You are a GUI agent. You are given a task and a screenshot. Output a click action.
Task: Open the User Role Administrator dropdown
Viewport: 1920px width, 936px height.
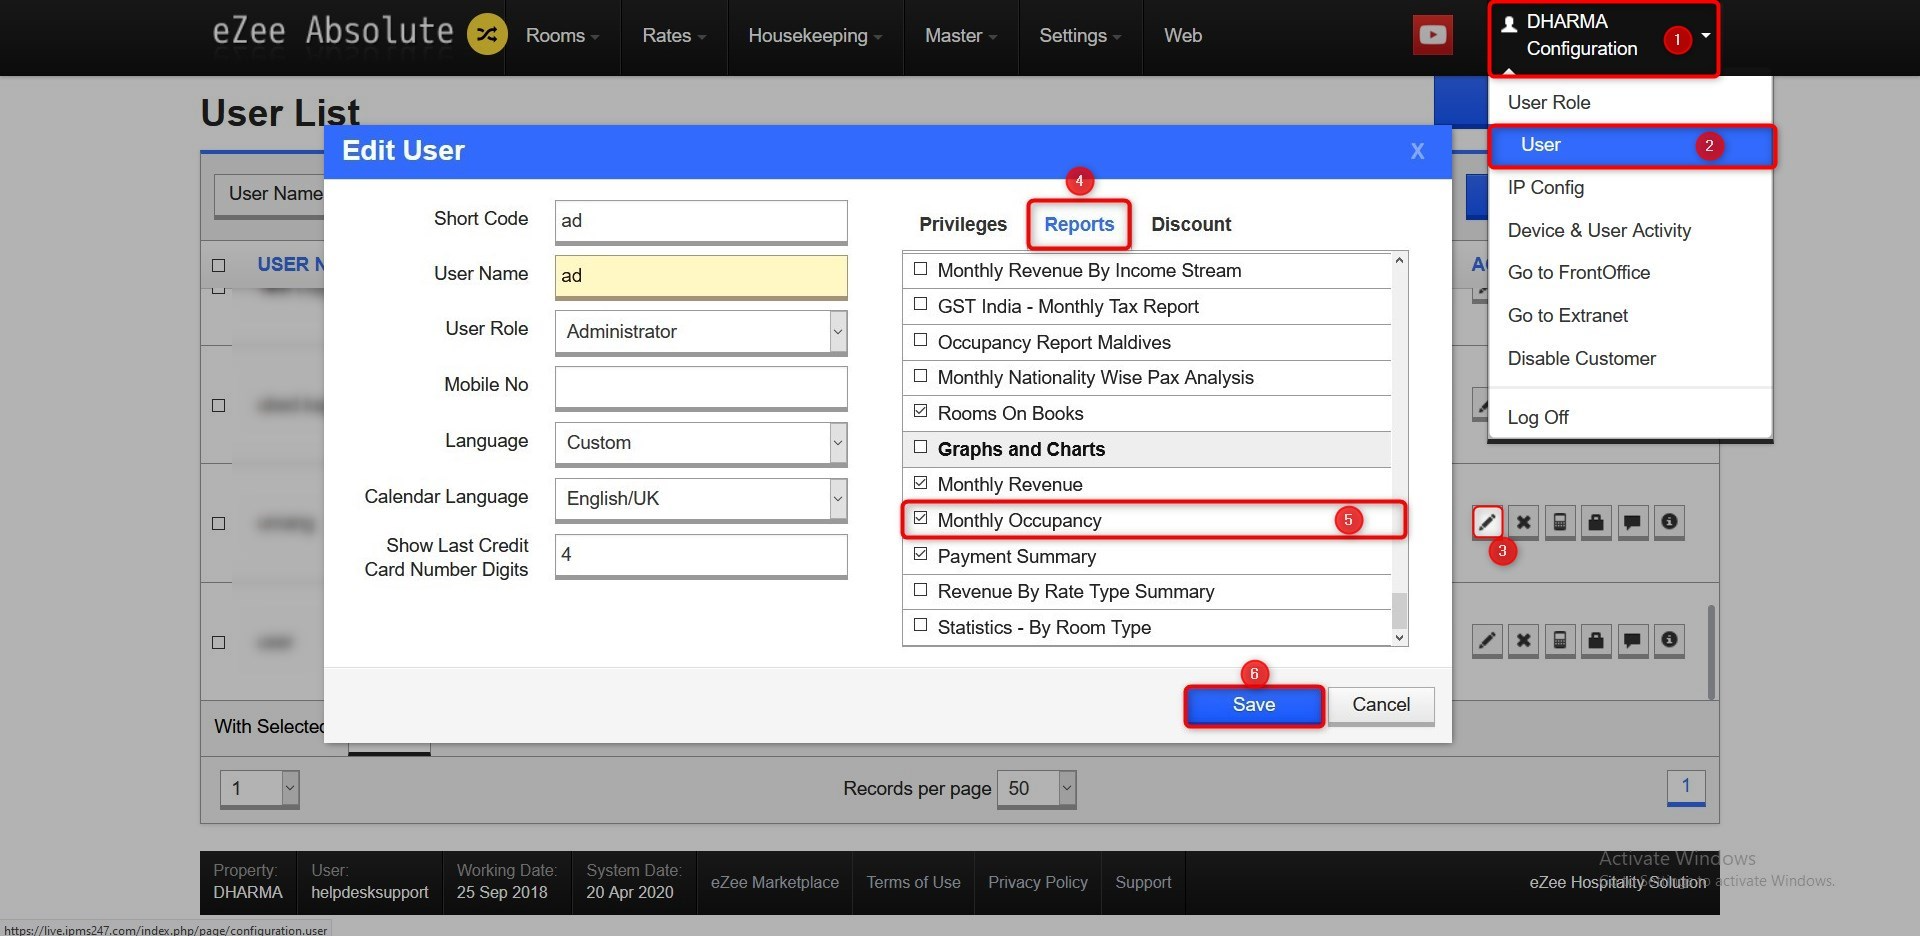click(701, 331)
